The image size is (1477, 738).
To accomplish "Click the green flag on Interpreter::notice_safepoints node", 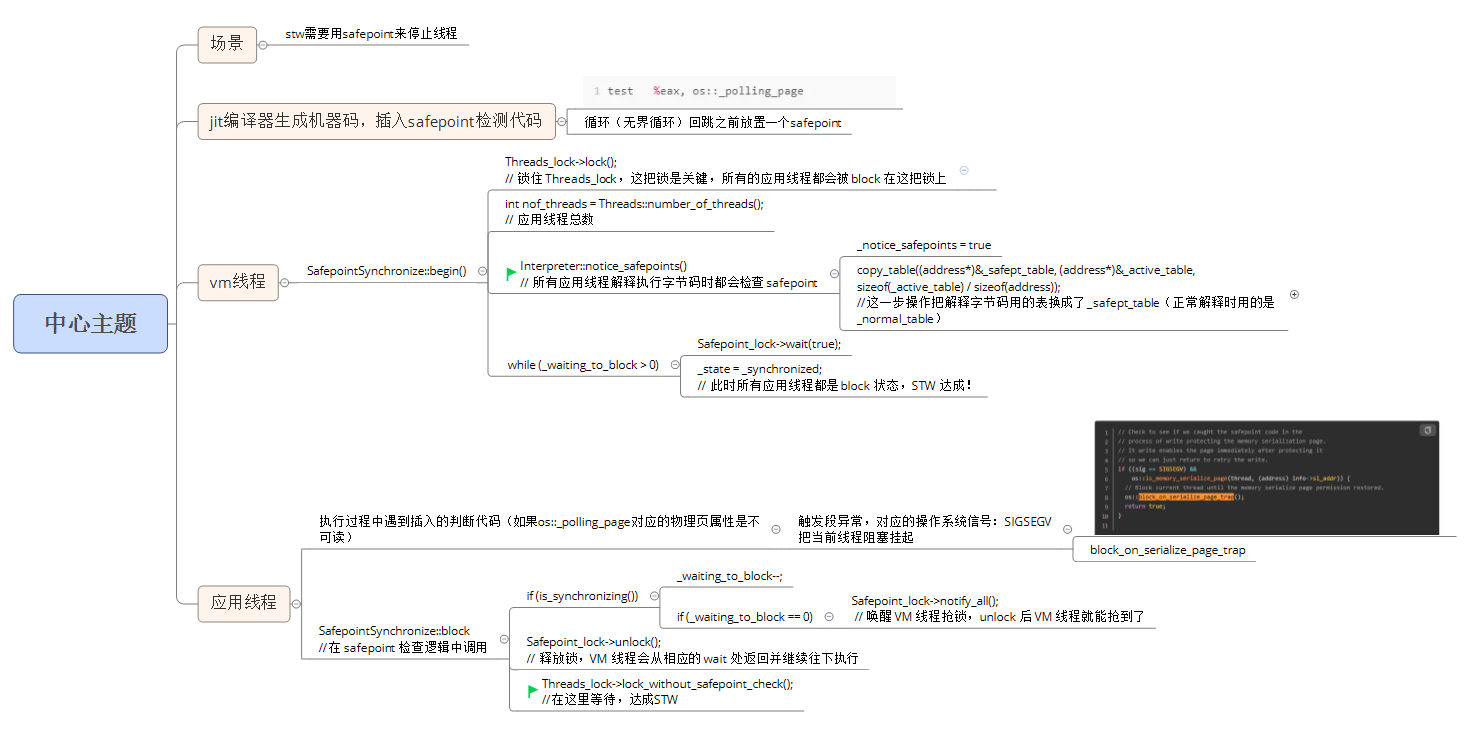I will (x=512, y=273).
